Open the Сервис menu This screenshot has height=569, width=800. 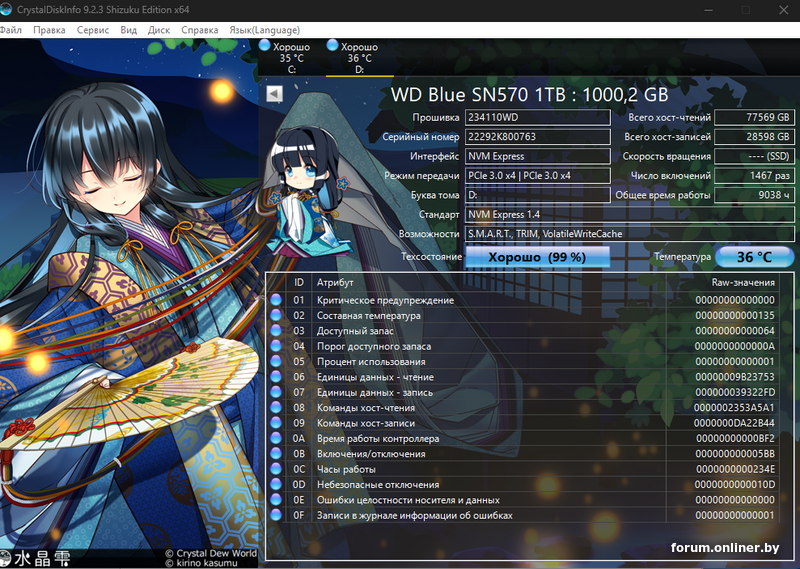click(x=93, y=30)
